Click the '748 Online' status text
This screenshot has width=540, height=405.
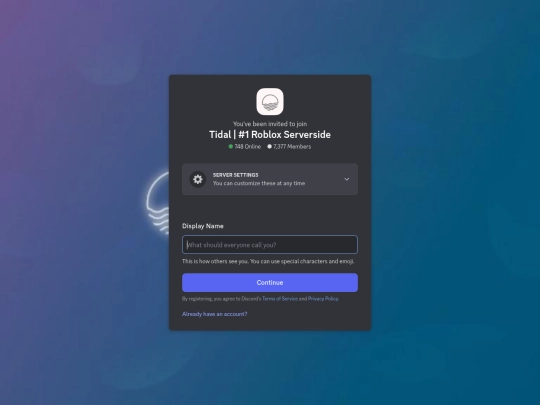(248, 146)
